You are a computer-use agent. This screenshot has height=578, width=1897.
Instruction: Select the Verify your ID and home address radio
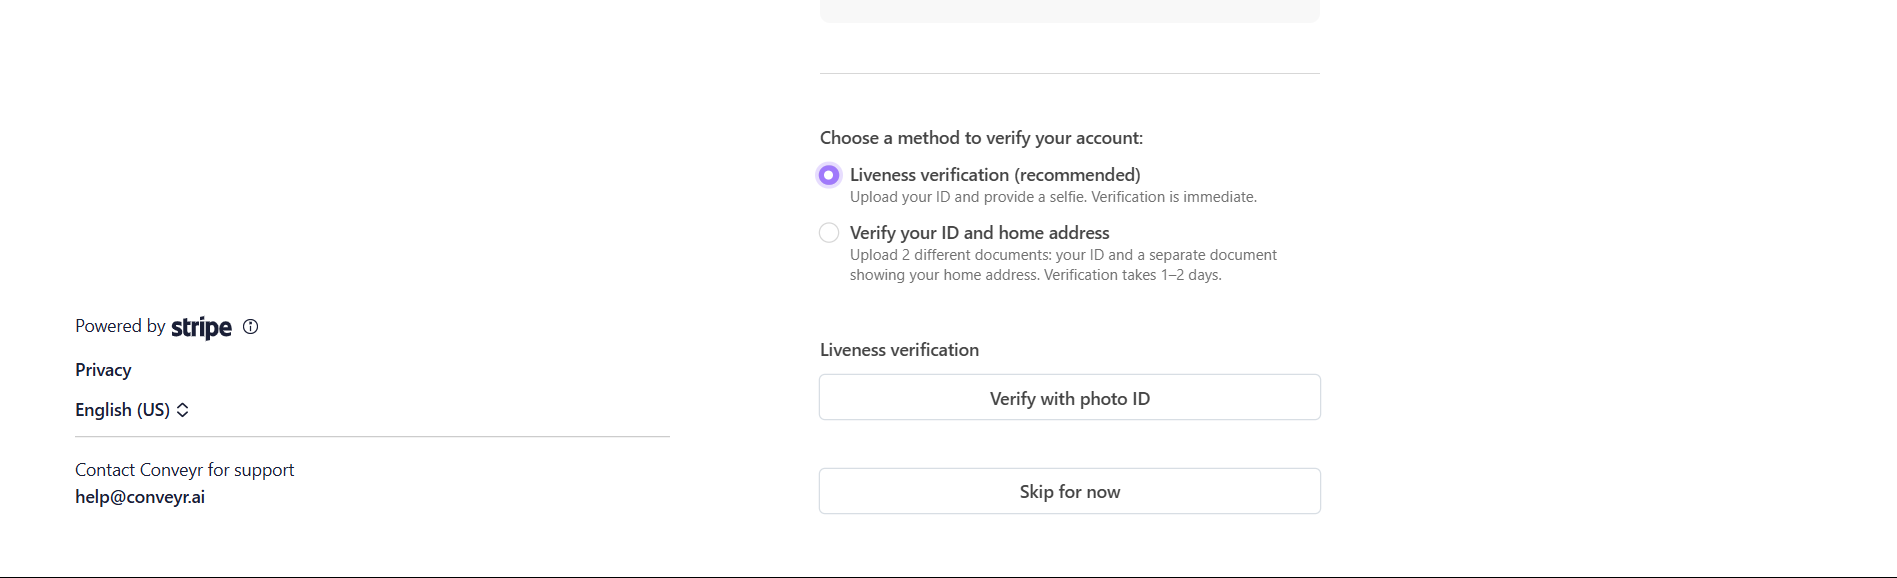(x=829, y=233)
